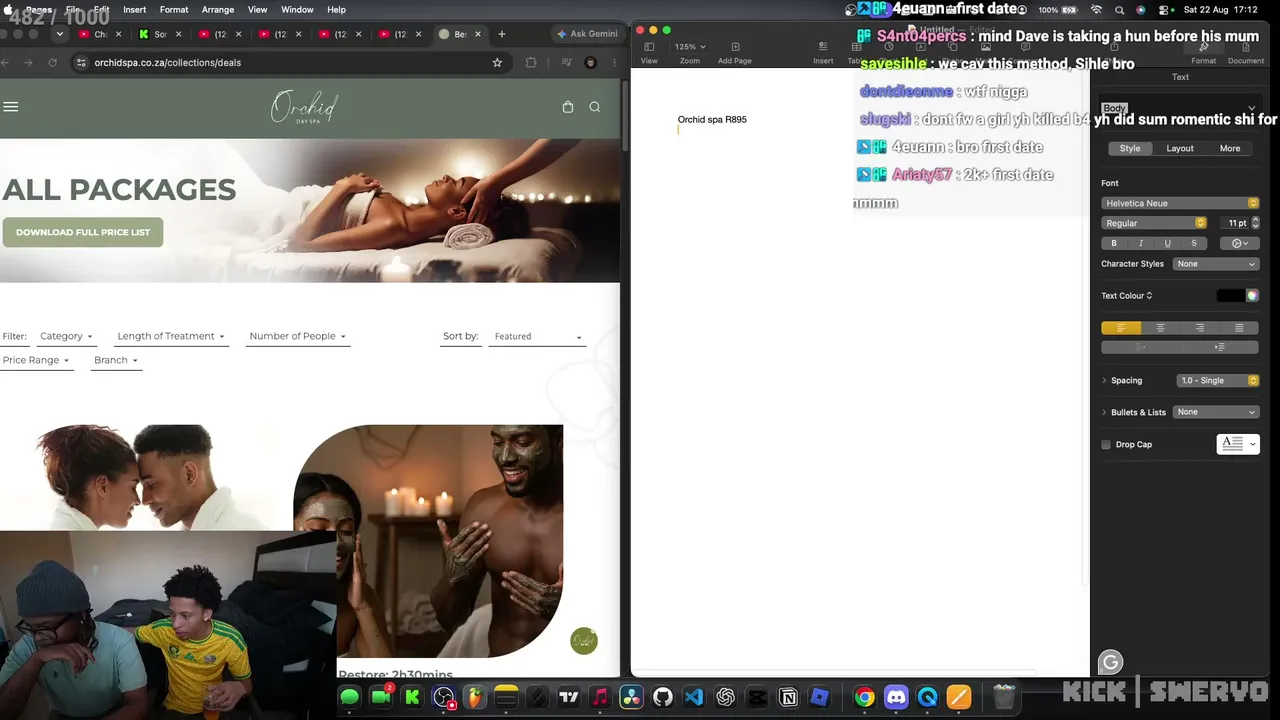Open the Character Styles dropdown
This screenshot has width=1280, height=720.
tap(1216, 264)
